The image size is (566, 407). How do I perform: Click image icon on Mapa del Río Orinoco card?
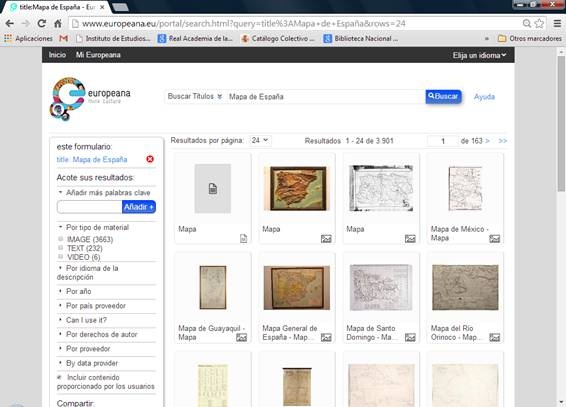pos(495,337)
